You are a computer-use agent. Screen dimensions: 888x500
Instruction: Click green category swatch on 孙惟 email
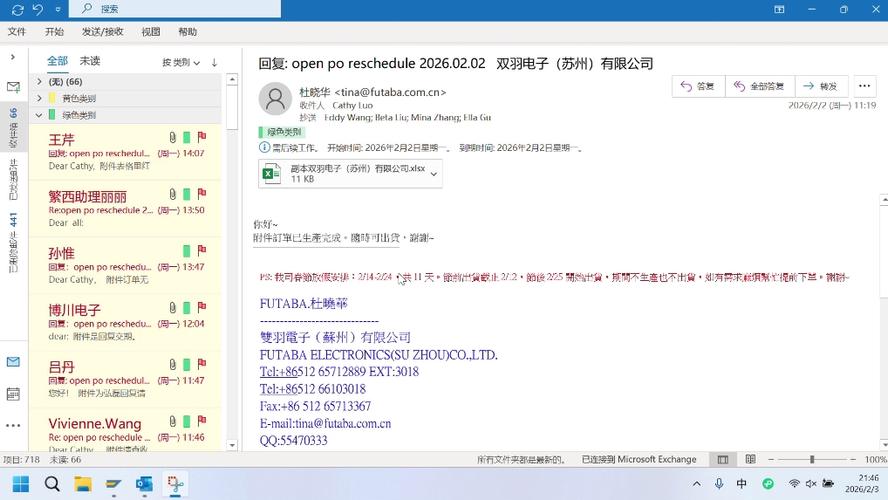click(186, 251)
